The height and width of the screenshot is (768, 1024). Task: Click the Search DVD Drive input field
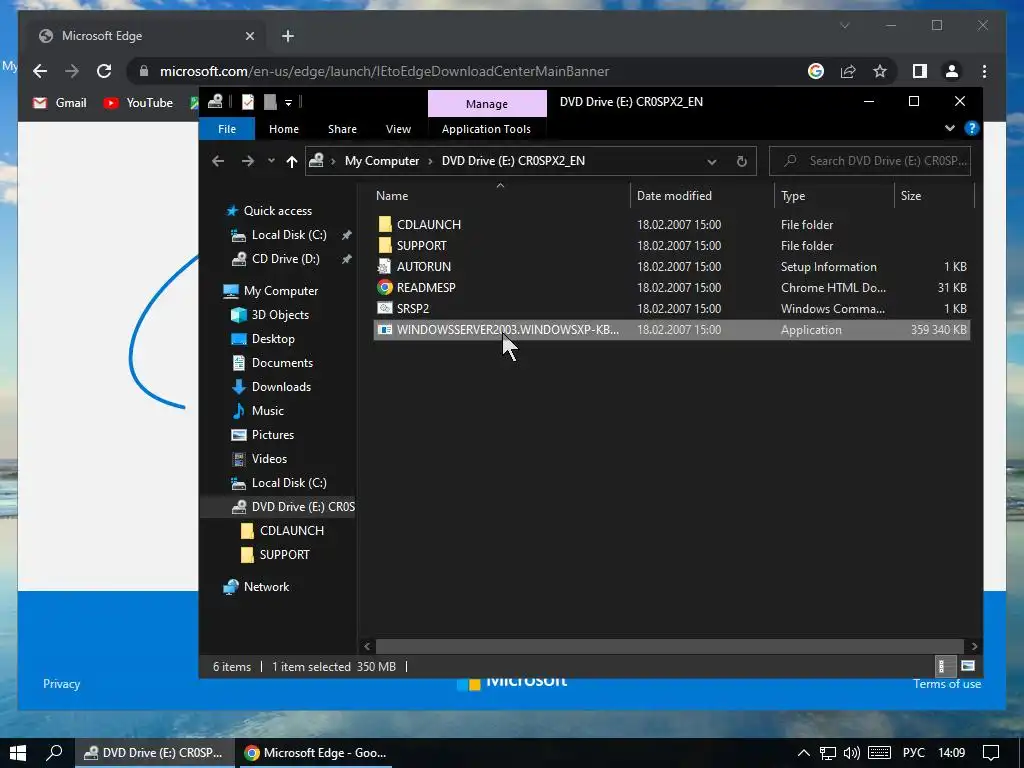point(870,161)
